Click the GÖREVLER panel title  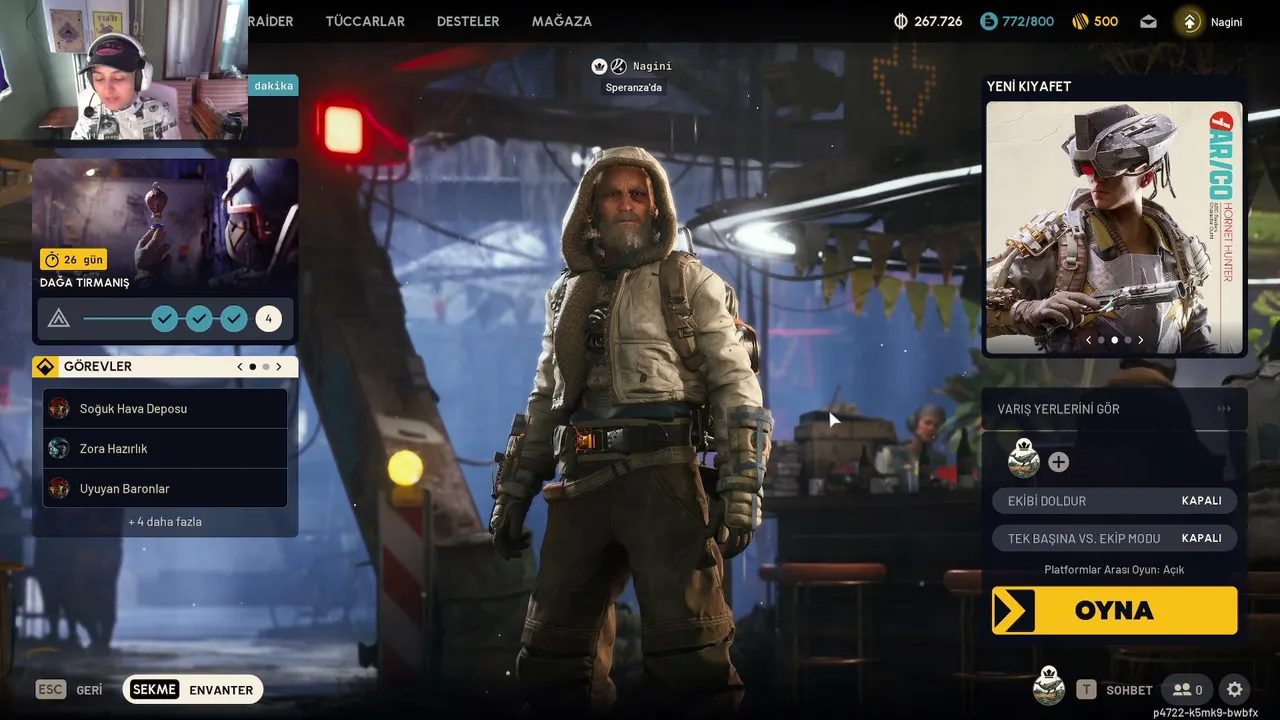click(x=98, y=367)
